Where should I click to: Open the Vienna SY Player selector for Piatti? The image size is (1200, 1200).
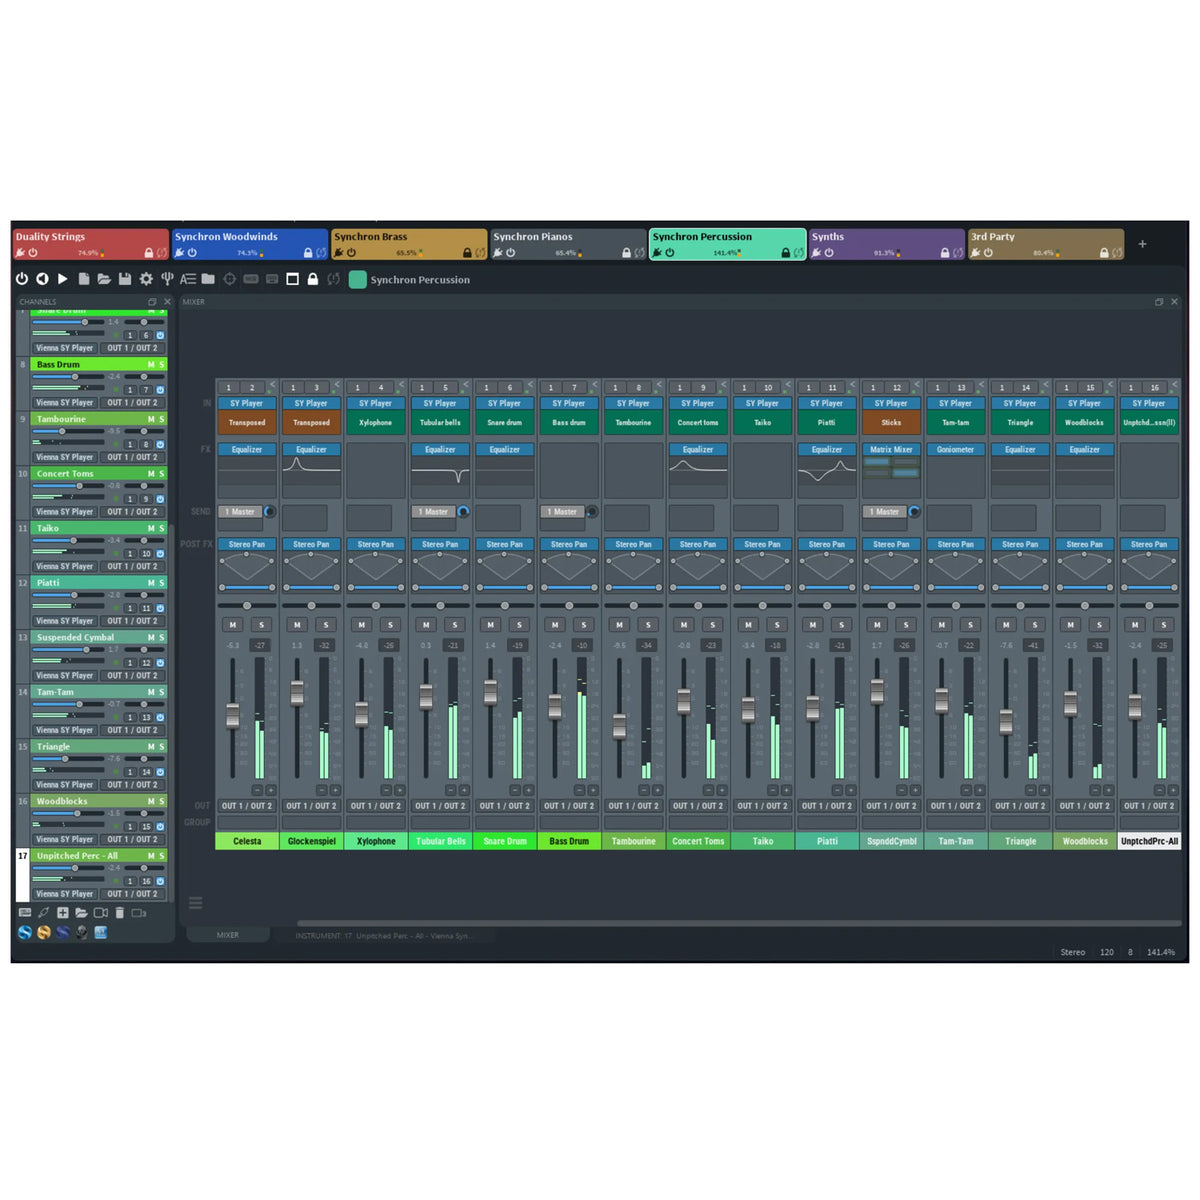point(65,621)
